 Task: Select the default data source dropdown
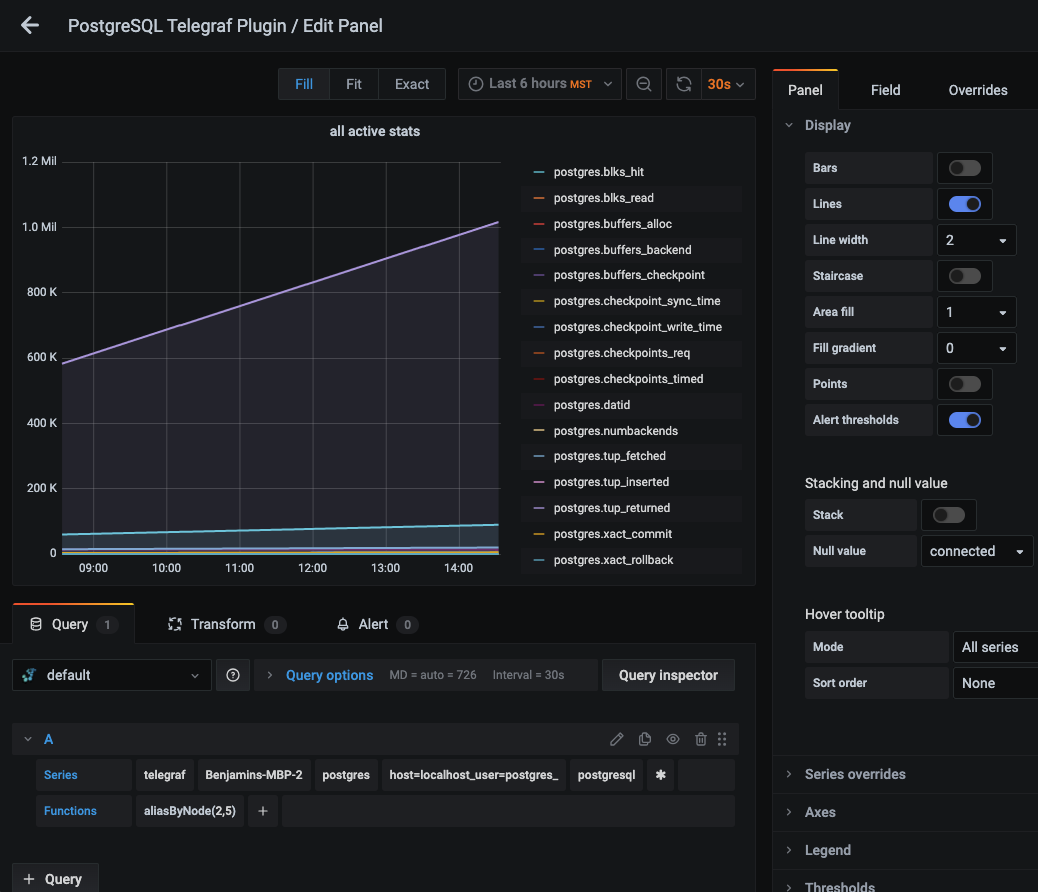(112, 675)
